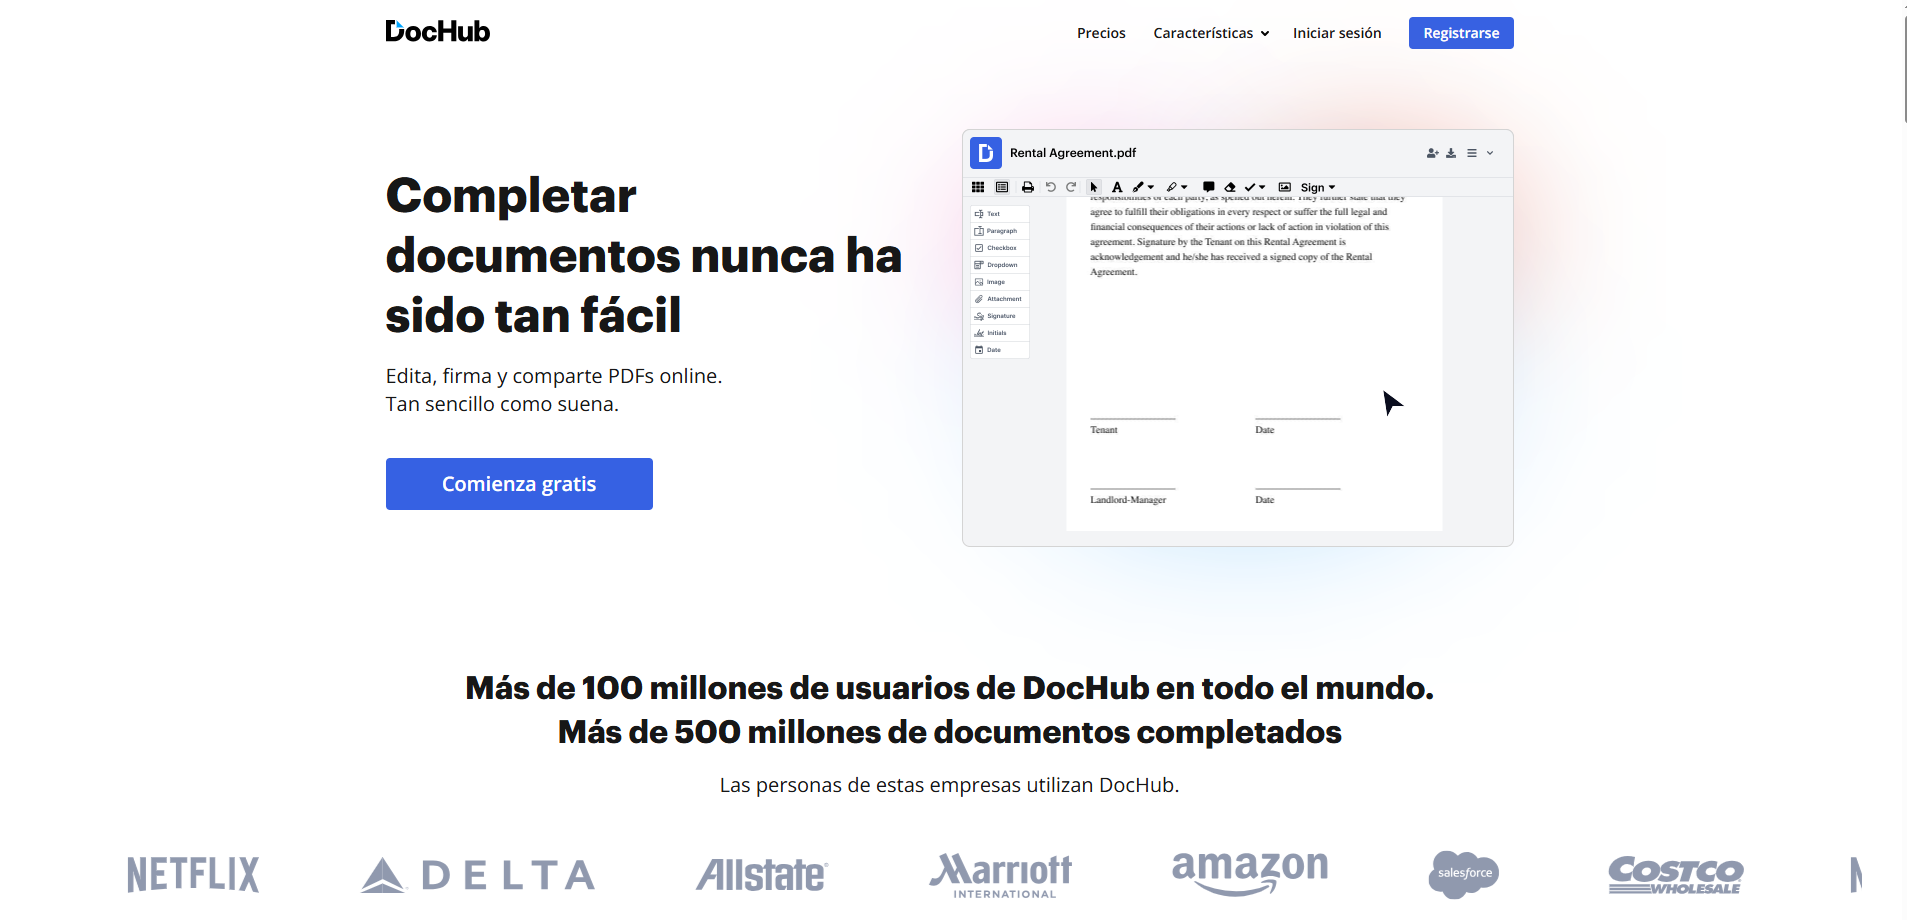The image size is (1907, 920).
Task: Toggle the fields sidebar list icon
Action: 1002,187
